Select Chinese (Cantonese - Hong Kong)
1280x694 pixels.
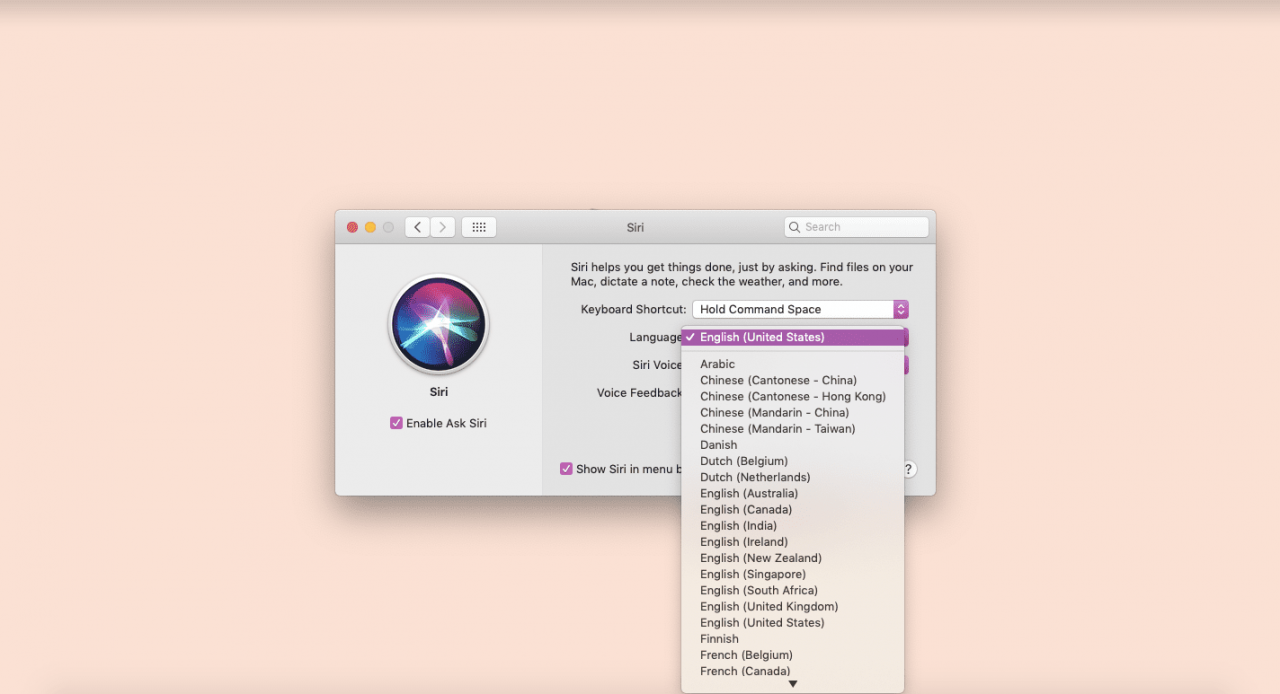793,396
